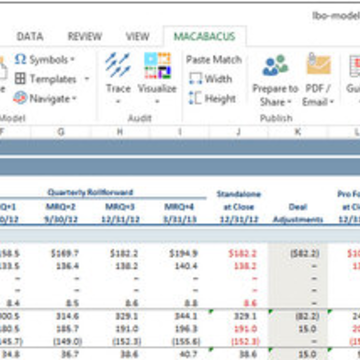This screenshot has height=360, width=360.
Task: Select the MACABACUS ribbon tab
Action: 205,36
